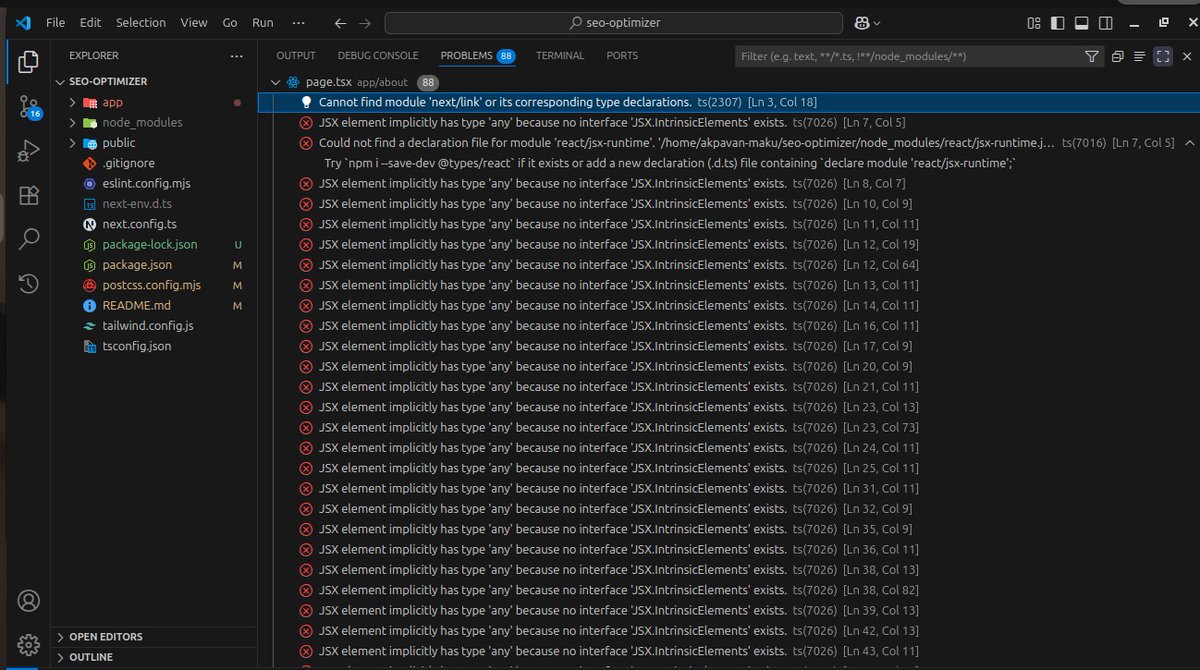Select JSX error at Ln 12, Col 64

click(x=728, y=265)
